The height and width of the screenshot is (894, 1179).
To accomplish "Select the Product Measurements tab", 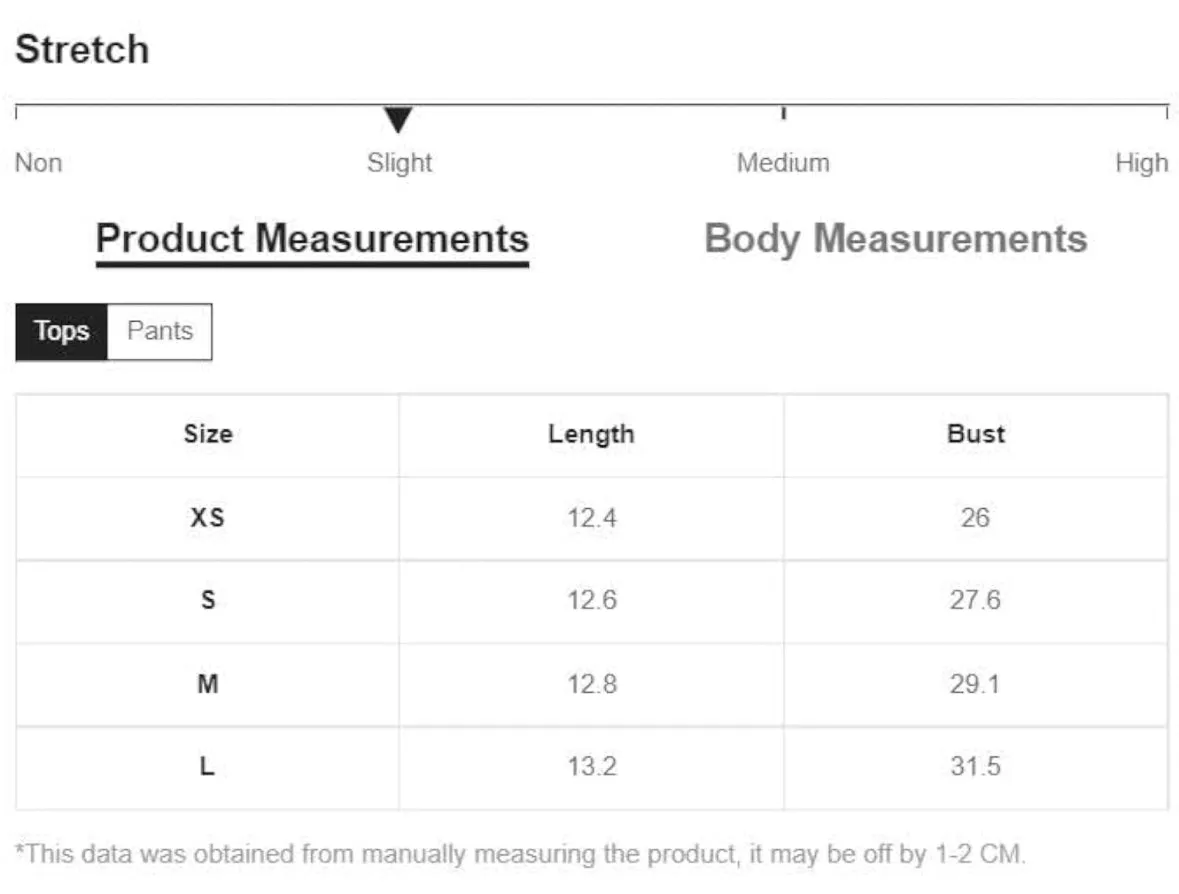I will [312, 241].
